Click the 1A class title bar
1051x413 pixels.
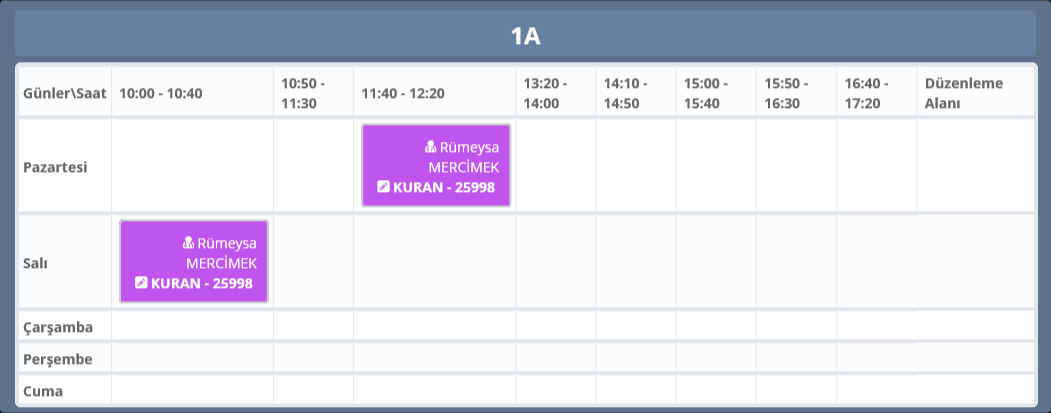[x=525, y=37]
